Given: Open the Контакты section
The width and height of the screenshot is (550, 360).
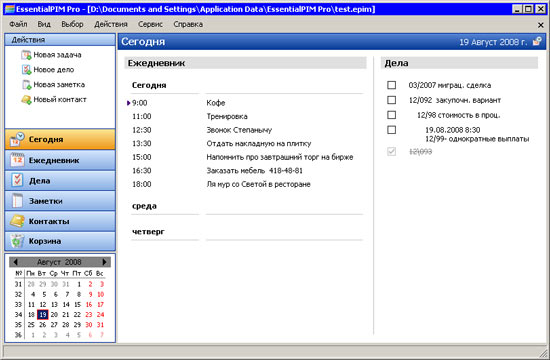Looking at the screenshot, I should [60, 221].
